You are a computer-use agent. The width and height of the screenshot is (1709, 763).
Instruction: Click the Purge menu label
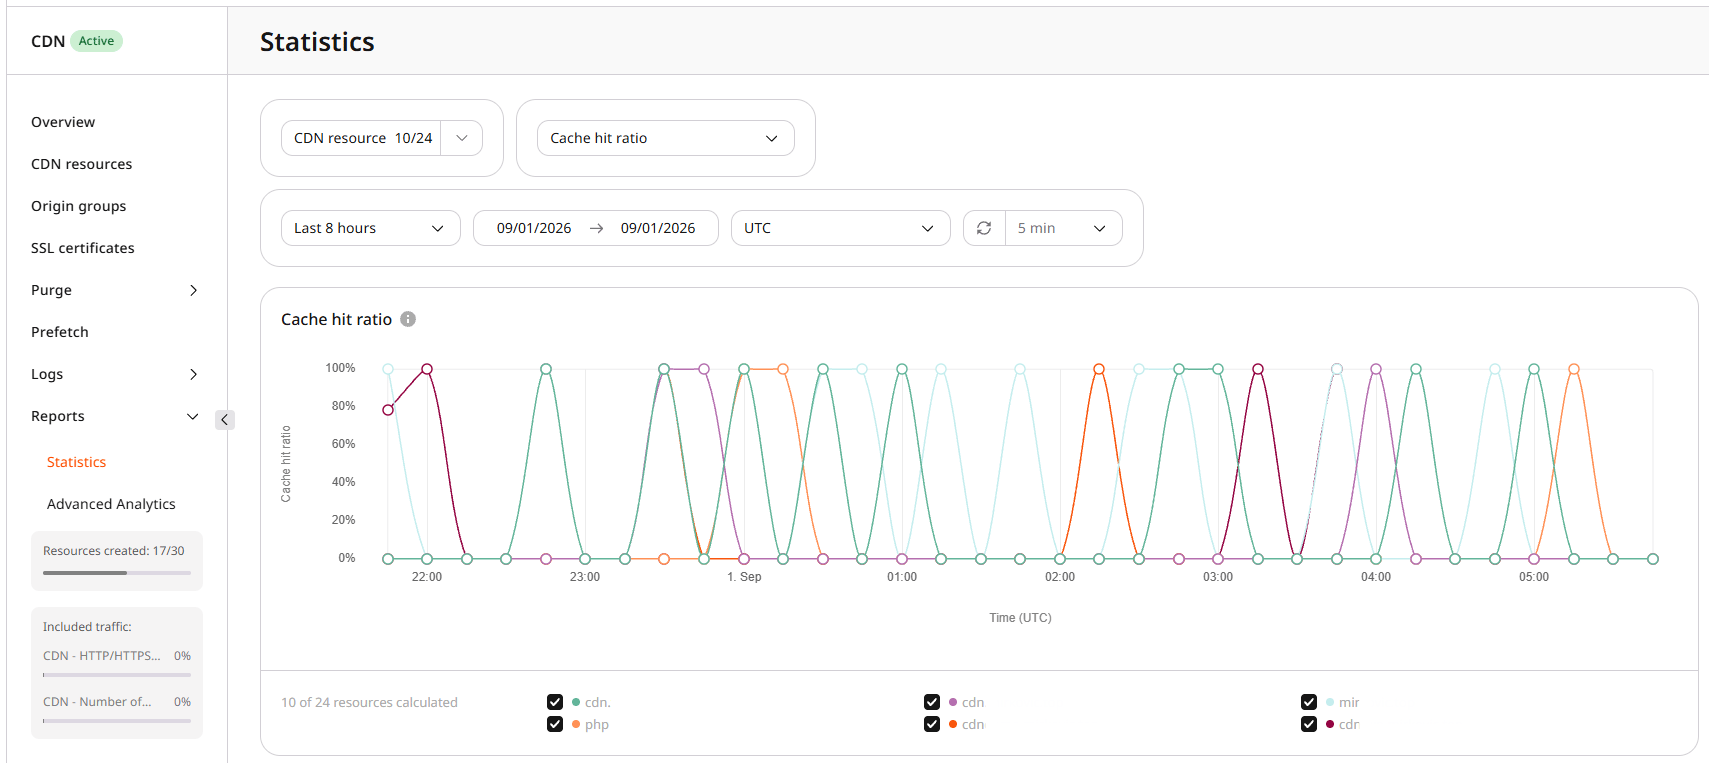(51, 290)
